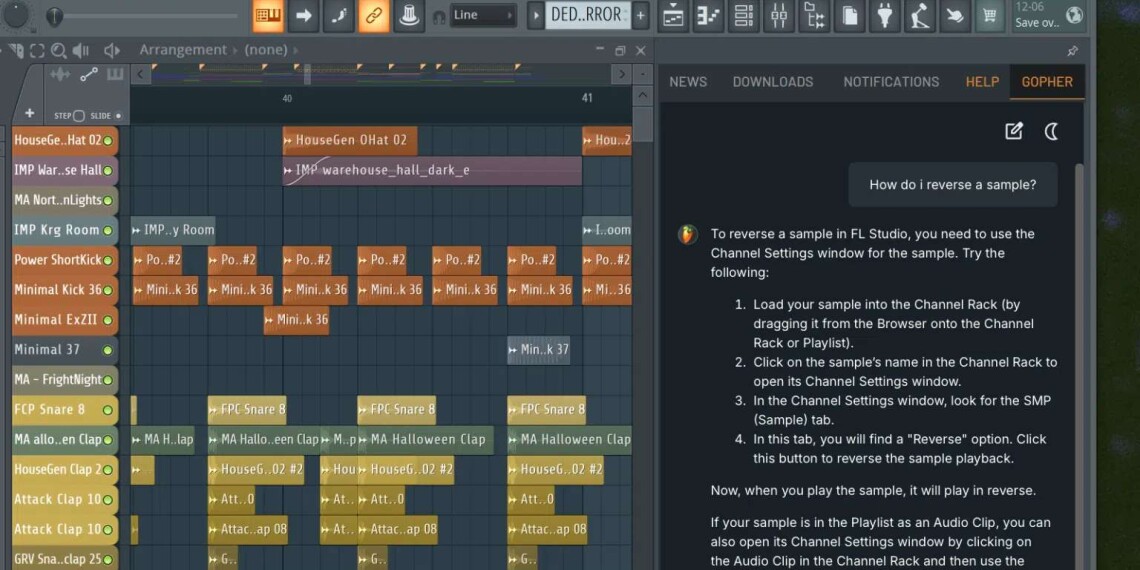Switch to the NEWS tab
This screenshot has width=1140, height=570.
pos(688,82)
